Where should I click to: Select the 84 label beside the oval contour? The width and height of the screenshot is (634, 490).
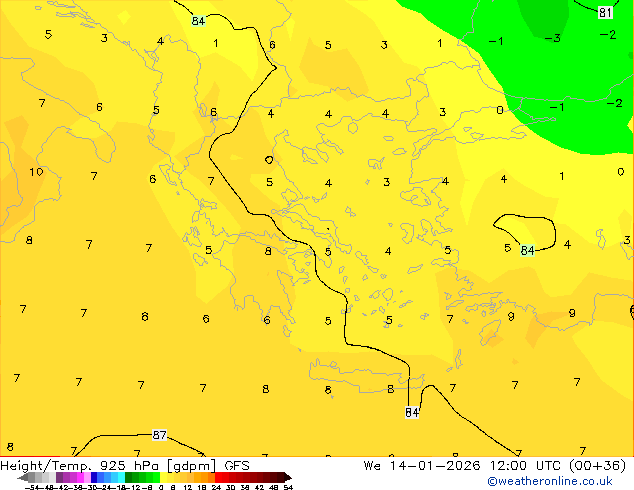click(527, 251)
